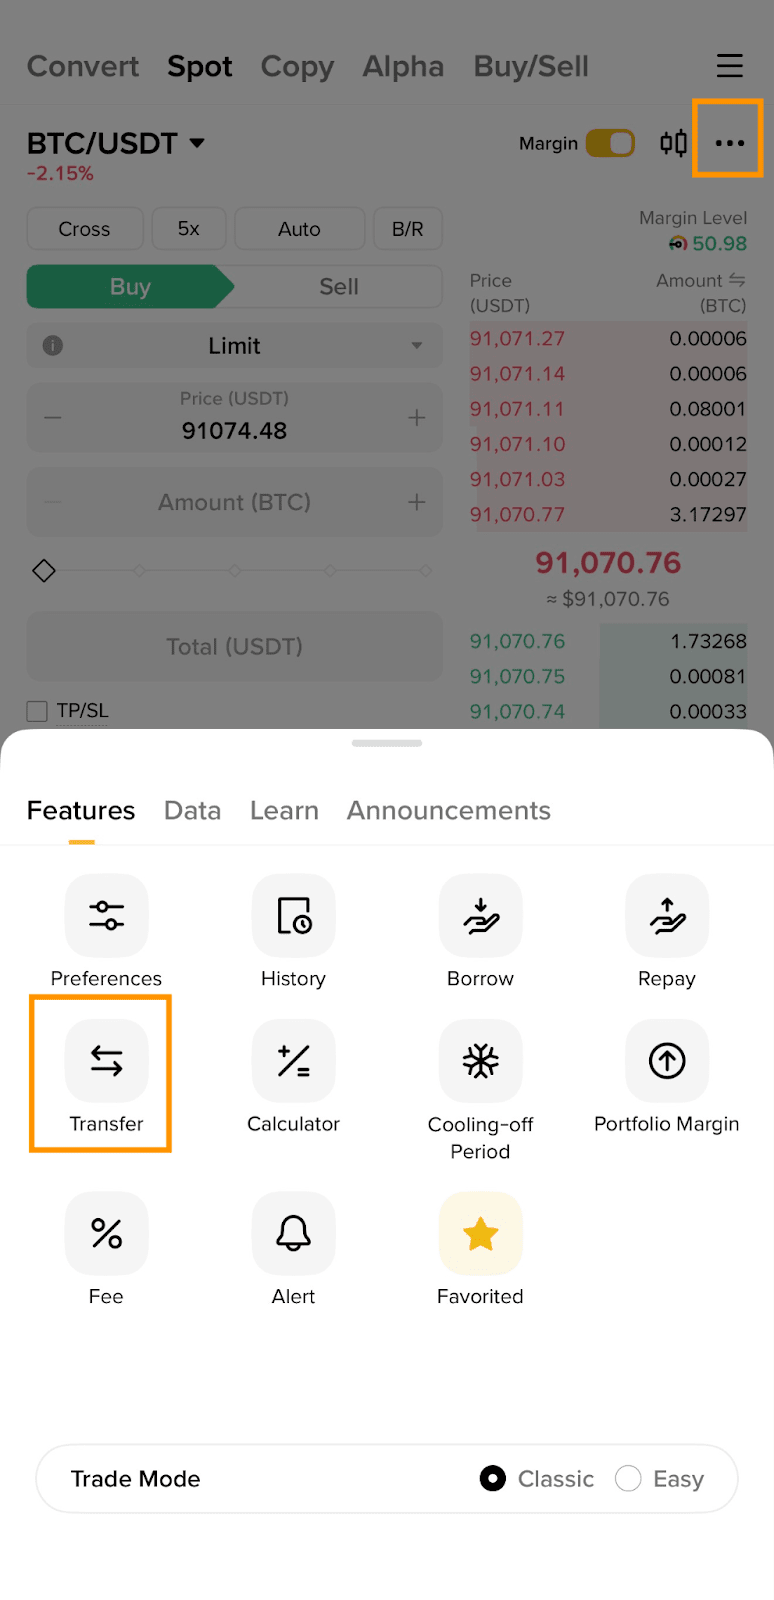Tap bid price 91,070.75
The image size is (774, 1600).
[x=518, y=676]
